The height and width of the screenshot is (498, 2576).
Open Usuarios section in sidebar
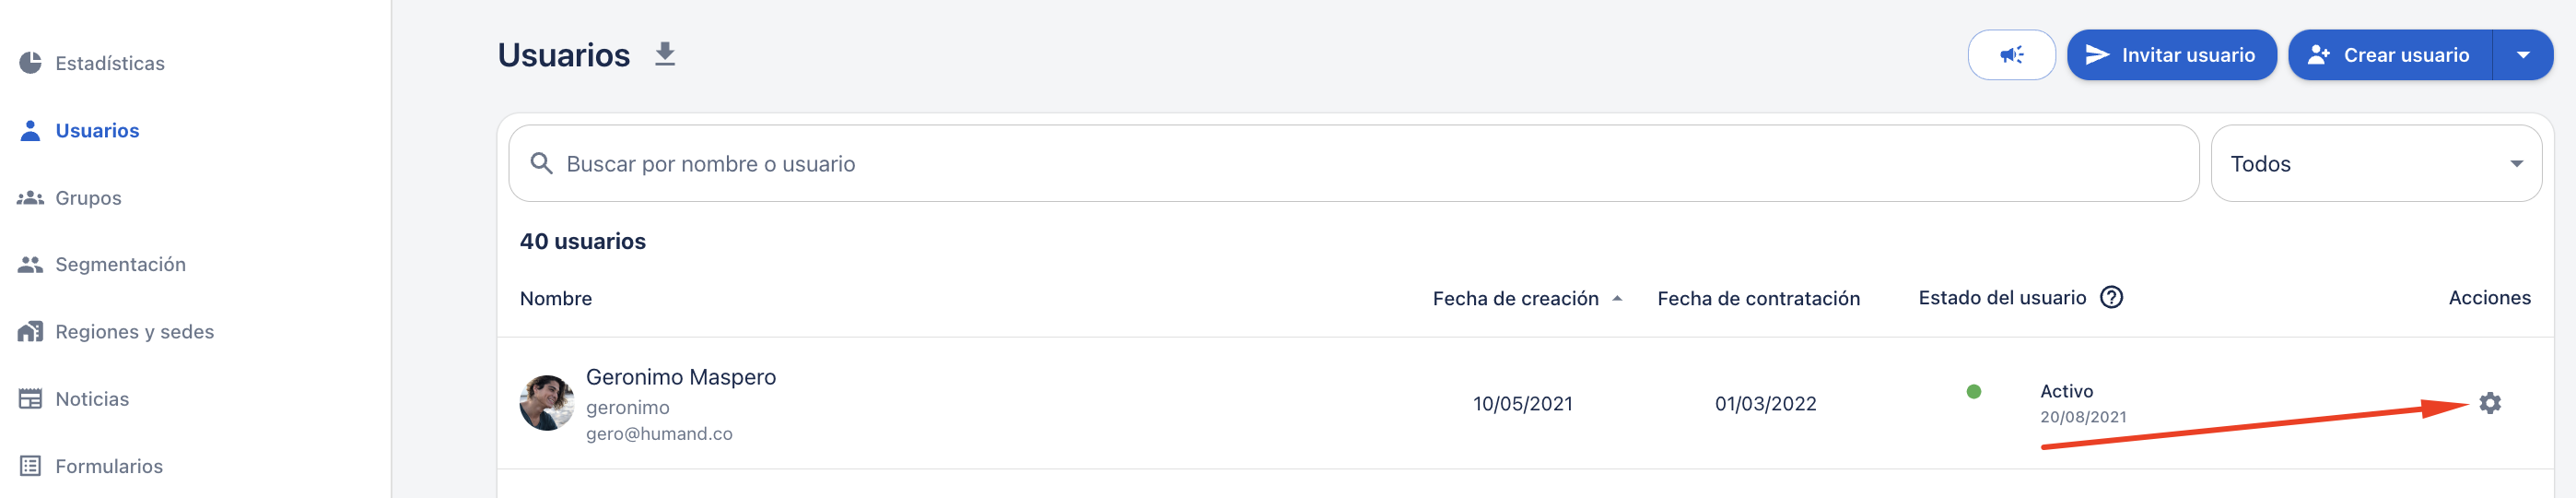pos(97,131)
